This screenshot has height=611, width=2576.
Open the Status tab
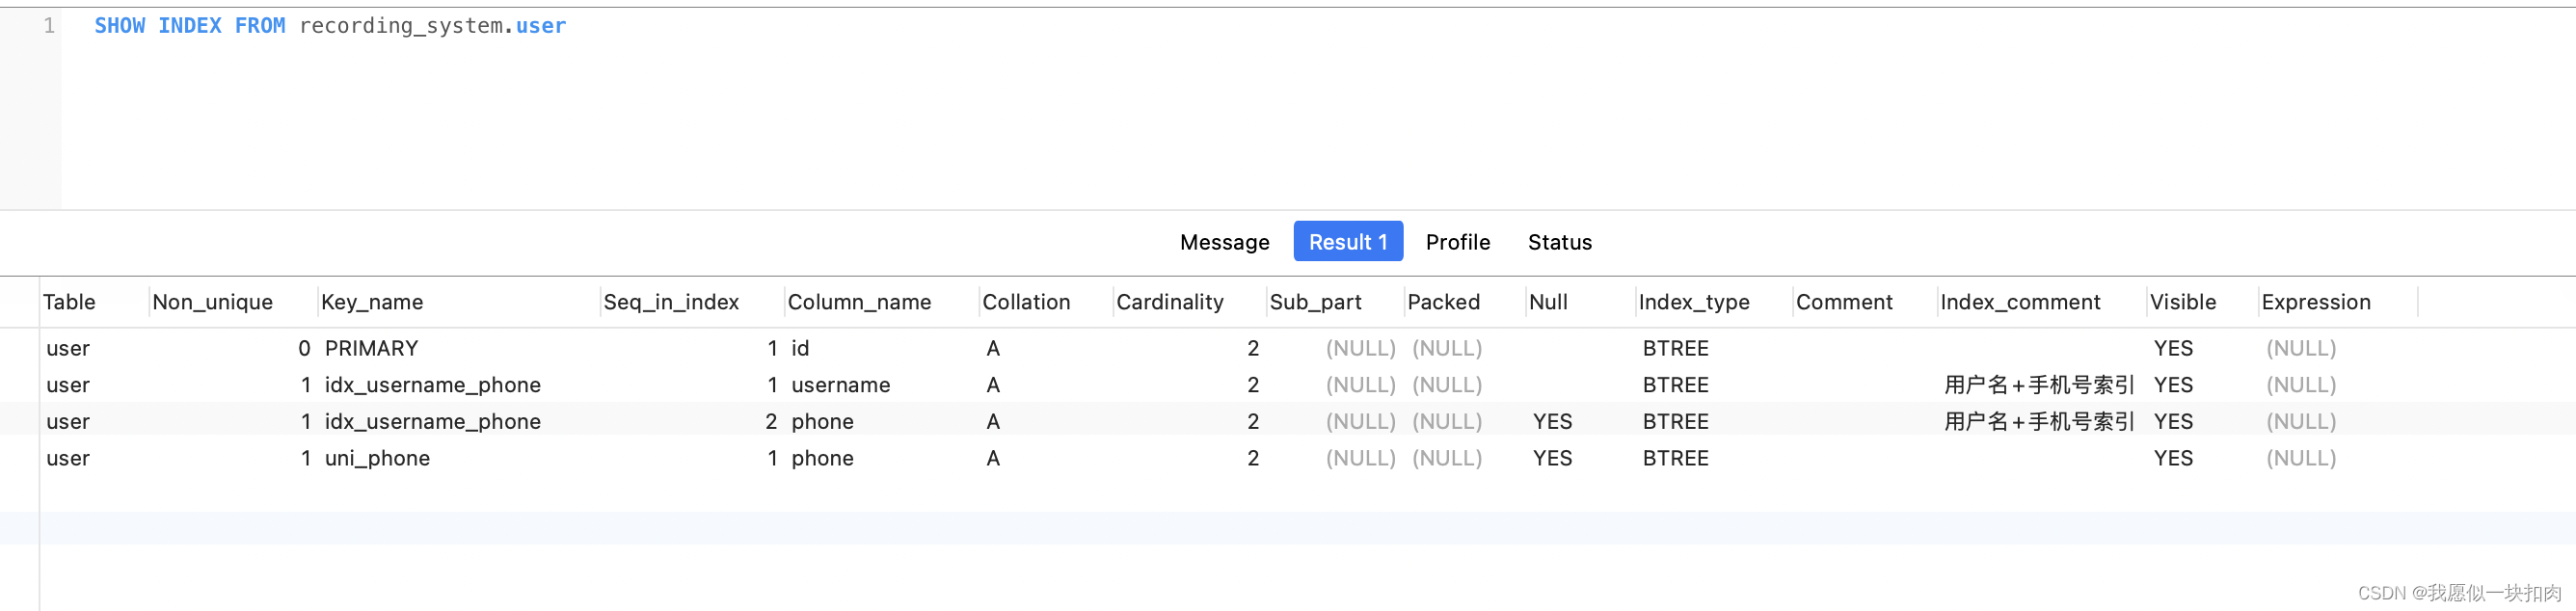pos(1559,242)
